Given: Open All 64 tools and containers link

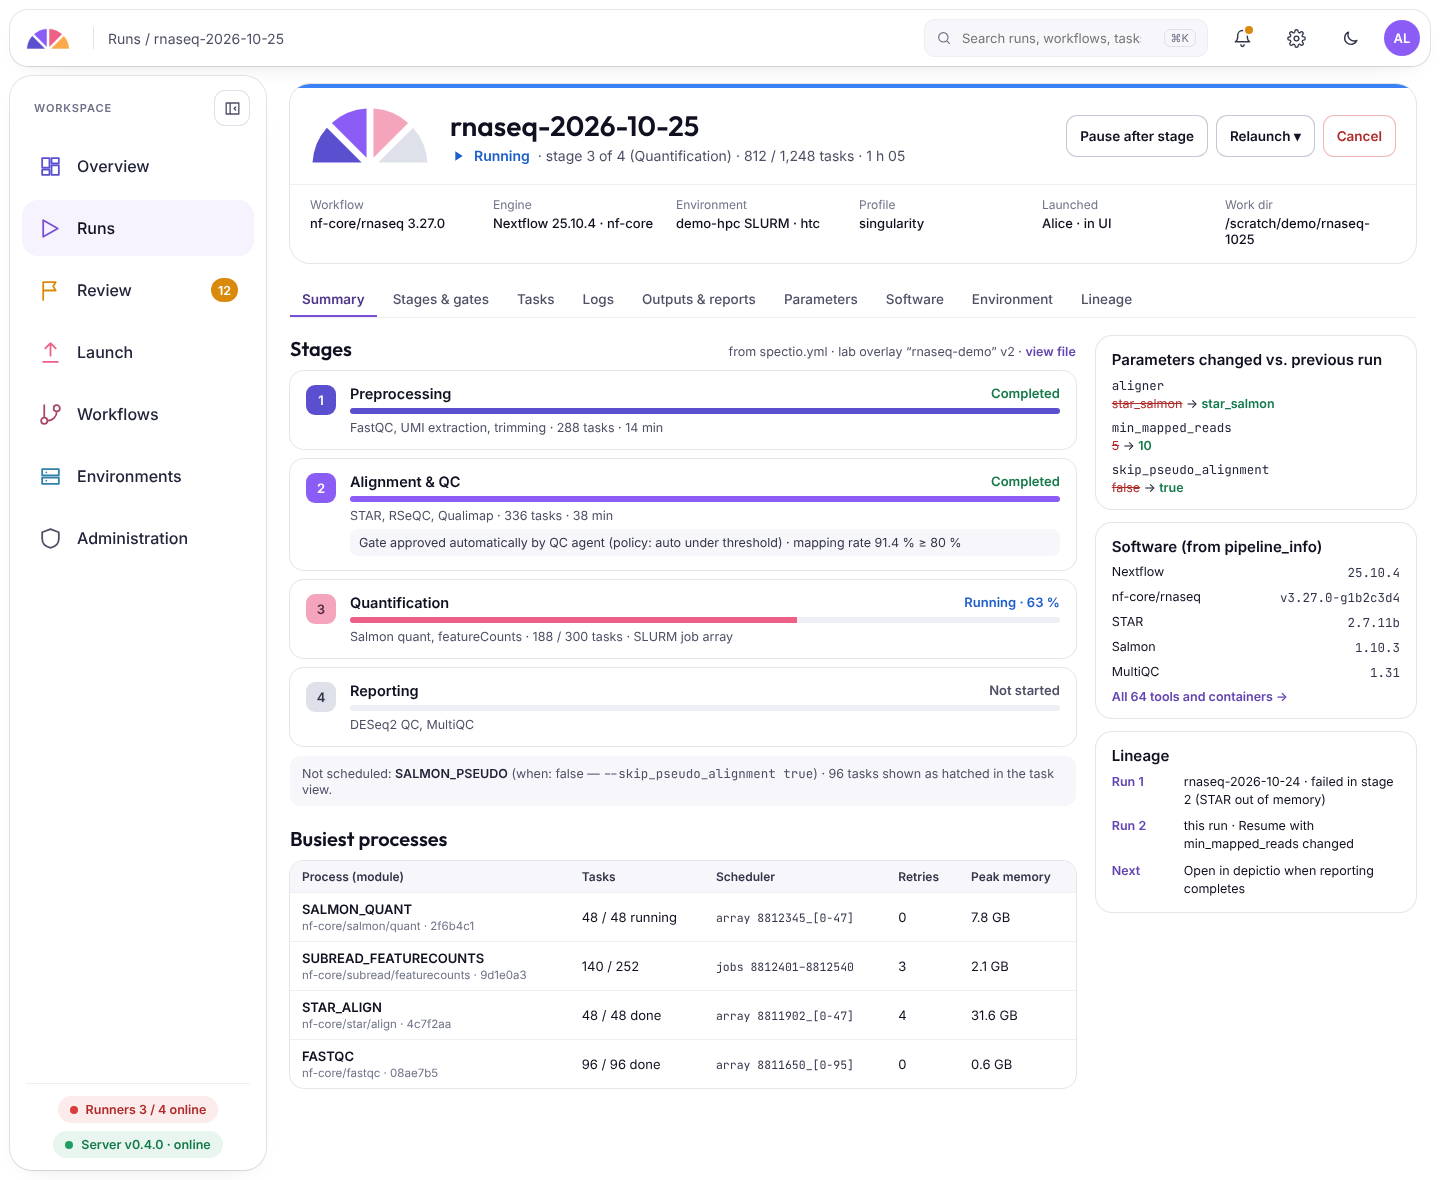Looking at the screenshot, I should click(1199, 697).
